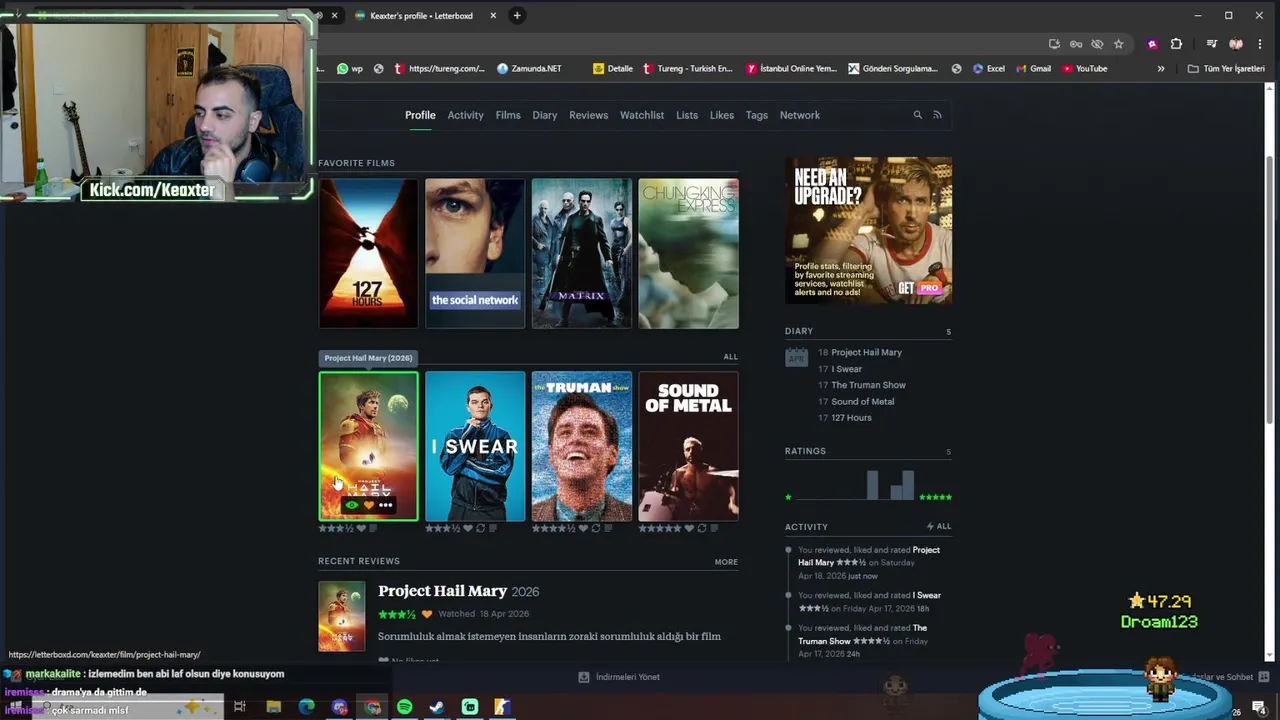Open the Extensions puzzle icon
Viewport: 1280px width, 720px height.
[x=1176, y=44]
